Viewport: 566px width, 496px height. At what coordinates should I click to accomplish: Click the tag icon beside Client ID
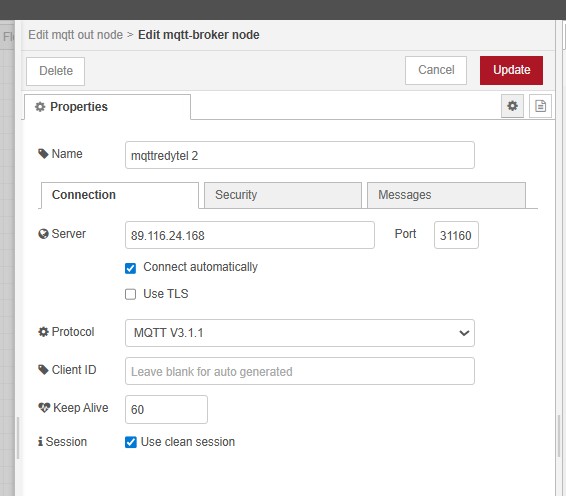[x=43, y=370]
